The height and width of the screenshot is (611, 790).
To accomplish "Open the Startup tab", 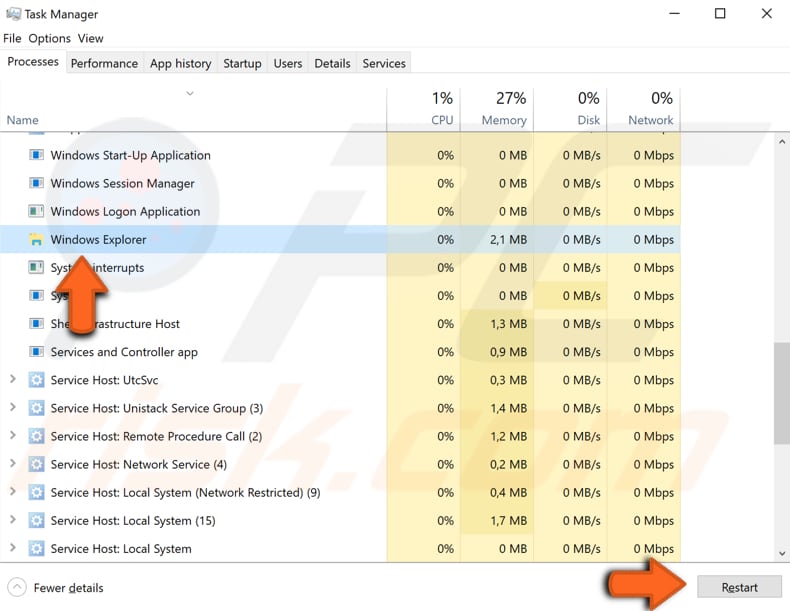I will tap(242, 63).
